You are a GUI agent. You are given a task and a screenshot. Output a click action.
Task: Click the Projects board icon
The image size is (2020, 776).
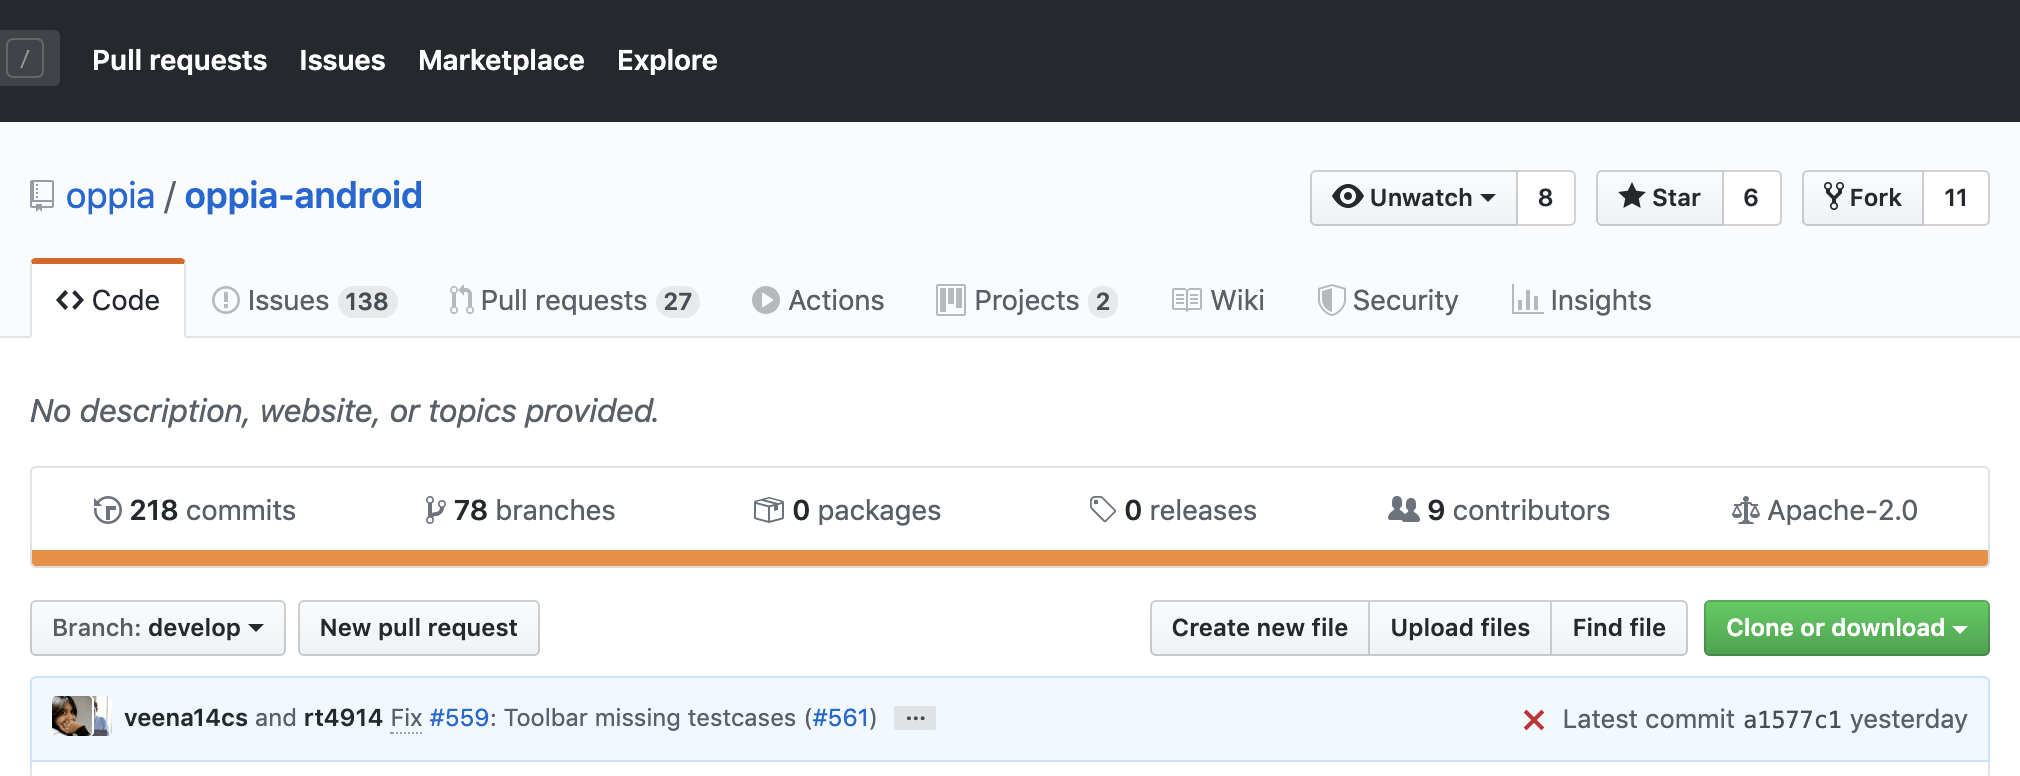point(950,300)
